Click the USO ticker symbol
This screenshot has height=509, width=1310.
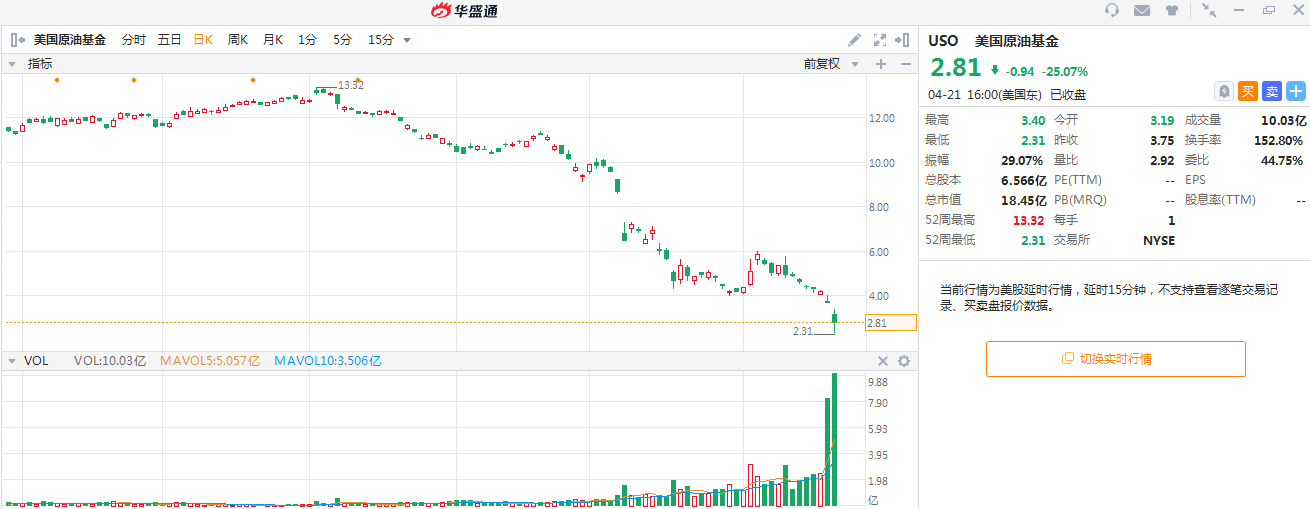(x=943, y=41)
